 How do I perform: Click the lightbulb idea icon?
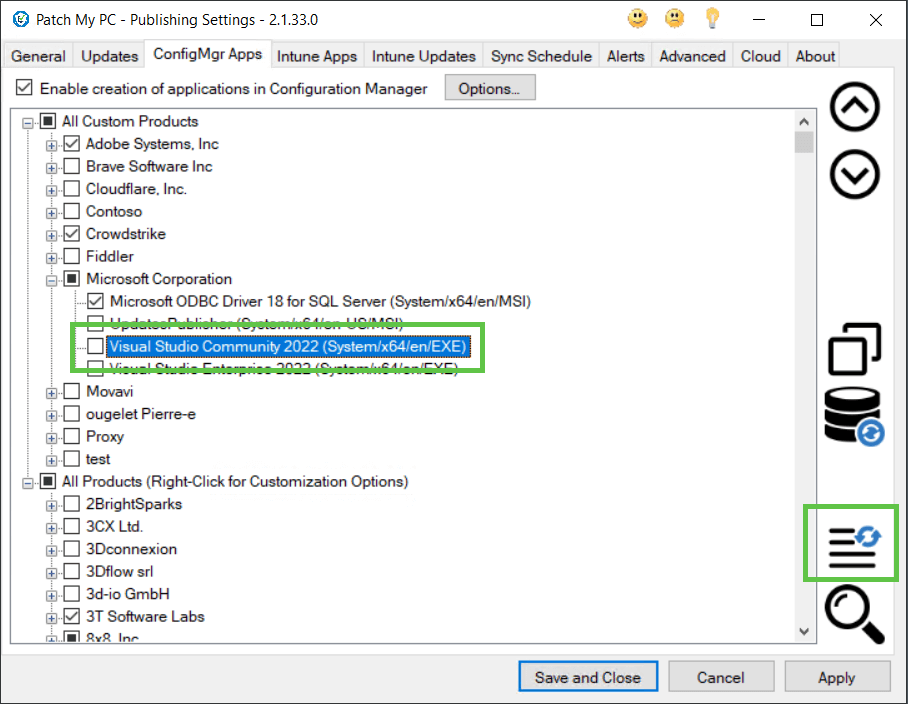pos(712,19)
